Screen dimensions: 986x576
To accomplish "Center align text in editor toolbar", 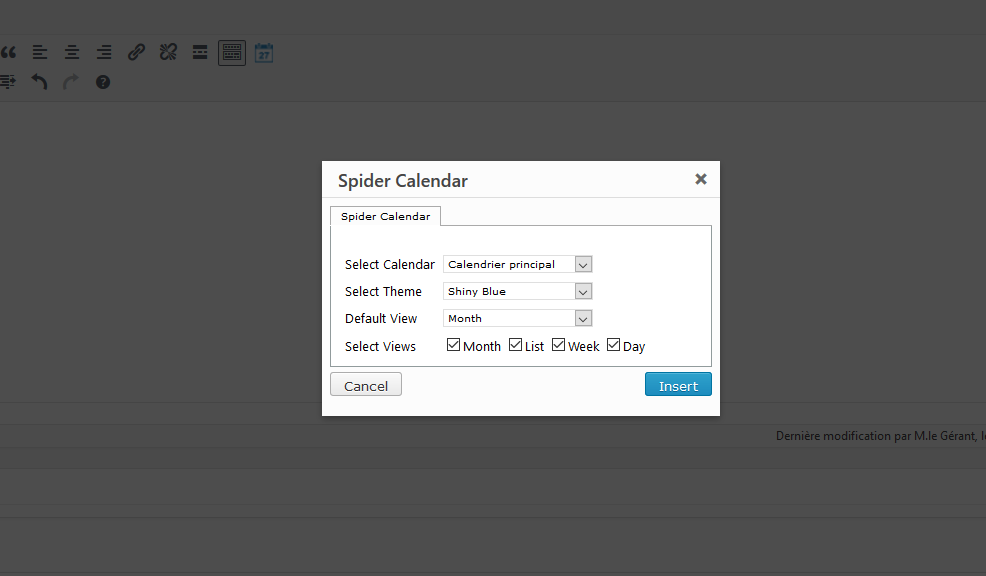I will (72, 52).
